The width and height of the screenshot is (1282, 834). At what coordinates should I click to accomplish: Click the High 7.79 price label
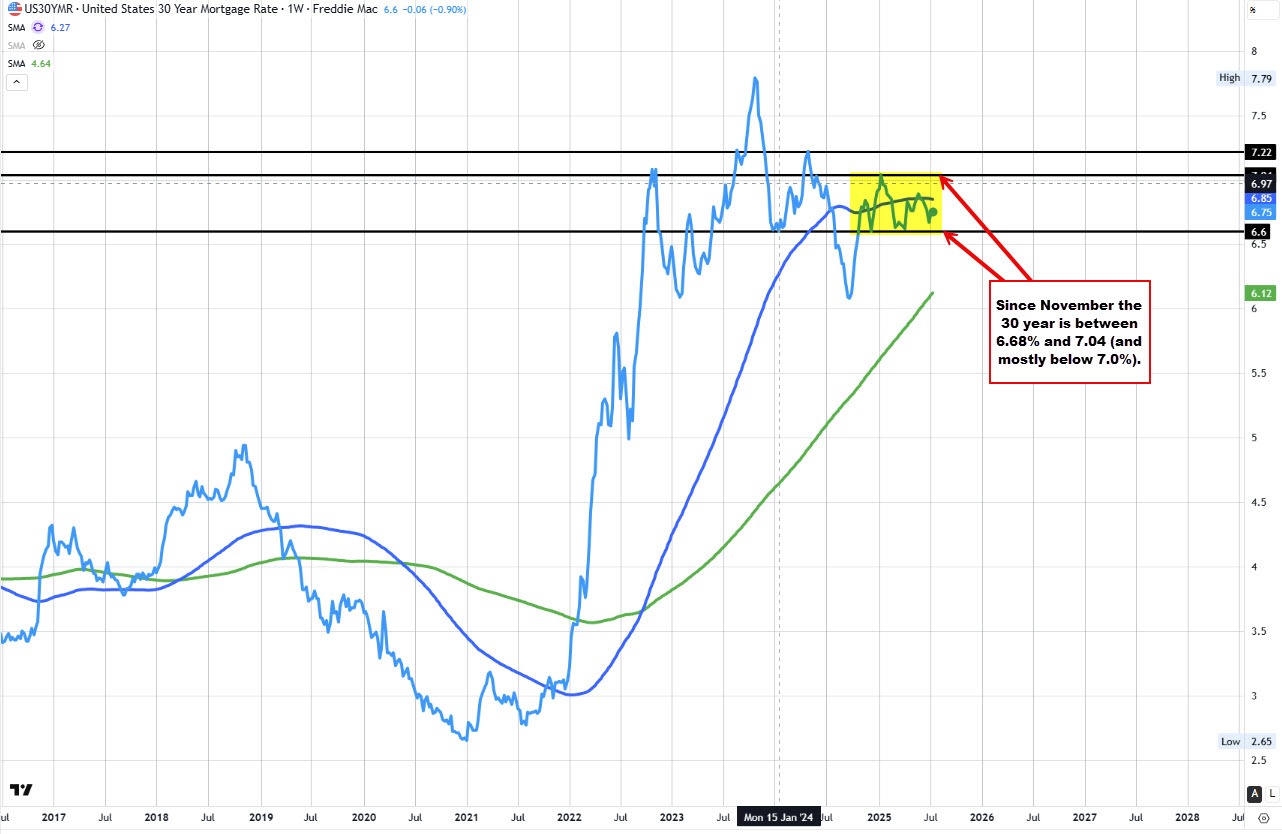(1246, 77)
